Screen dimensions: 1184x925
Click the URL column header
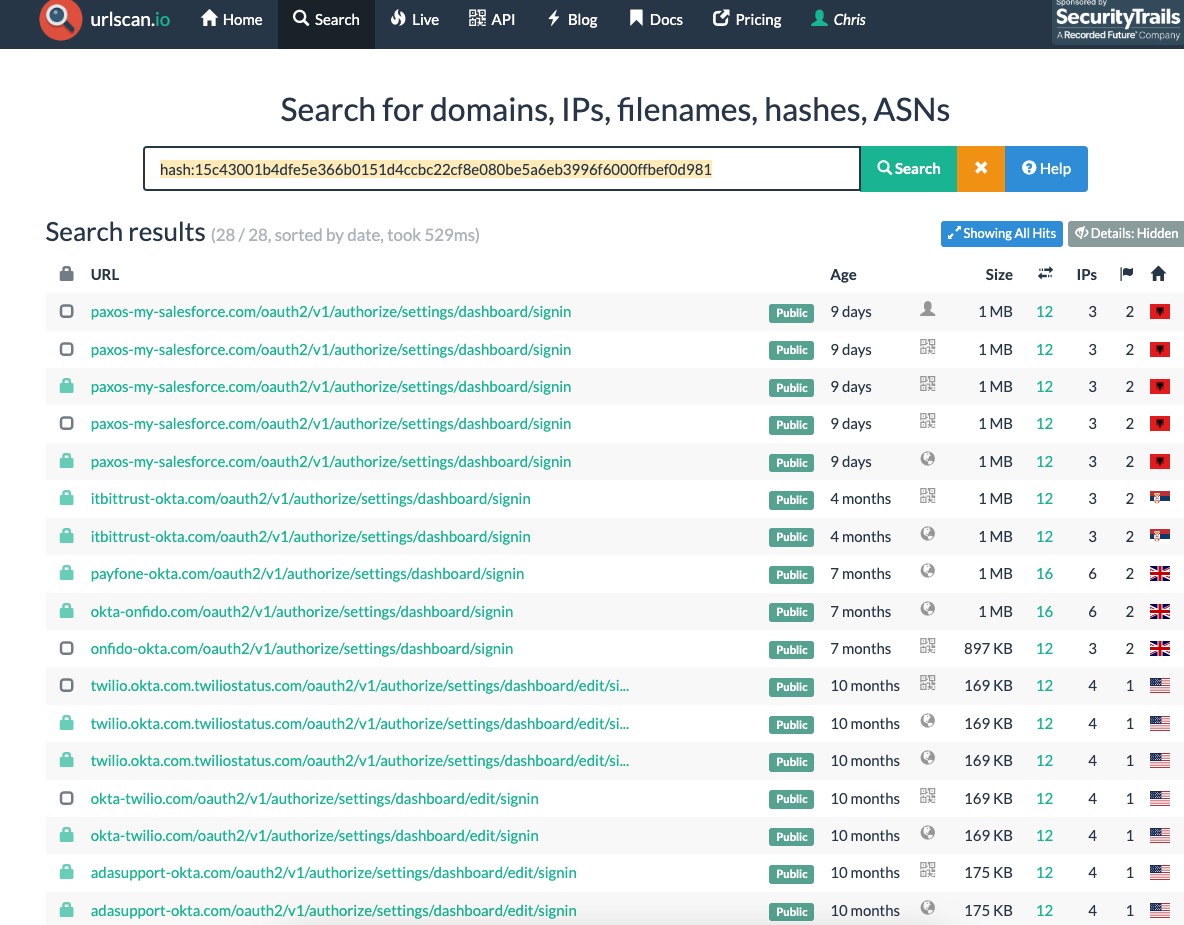[x=104, y=274]
